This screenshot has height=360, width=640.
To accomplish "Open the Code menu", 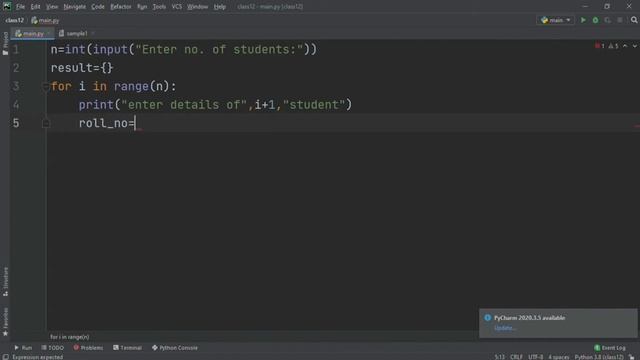I will coord(98,7).
